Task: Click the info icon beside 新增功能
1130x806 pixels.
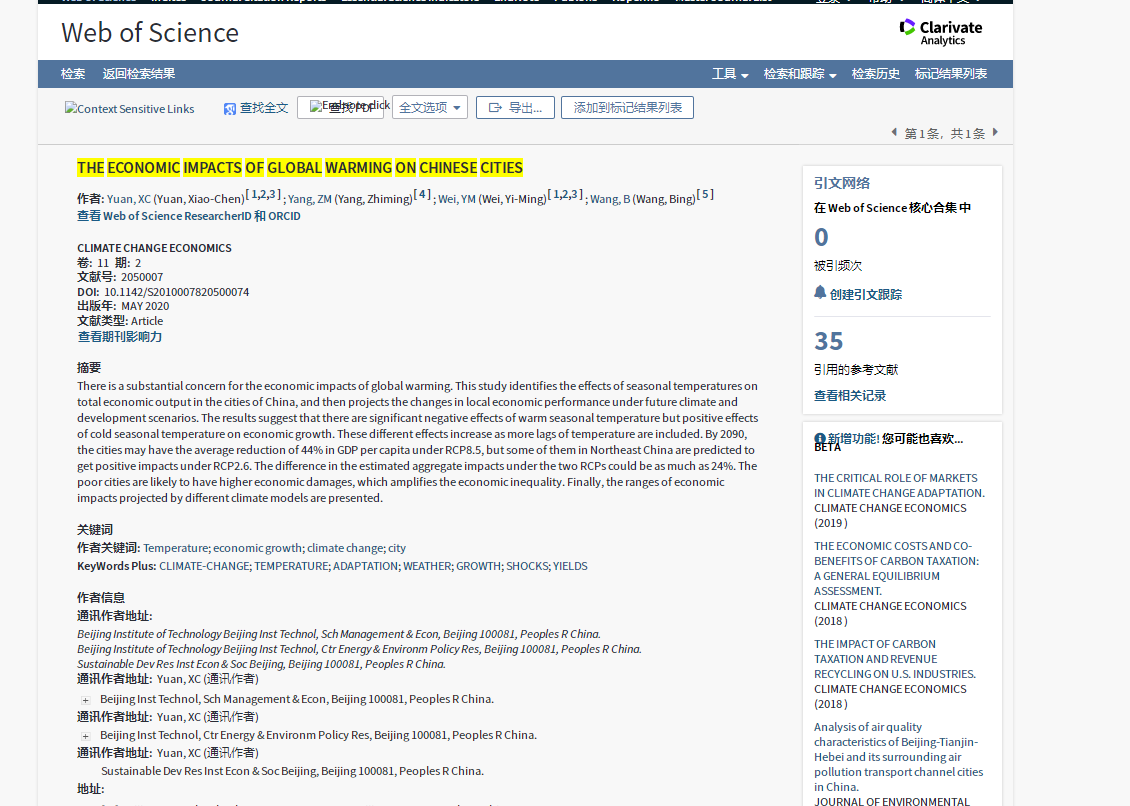Action: tap(820, 439)
